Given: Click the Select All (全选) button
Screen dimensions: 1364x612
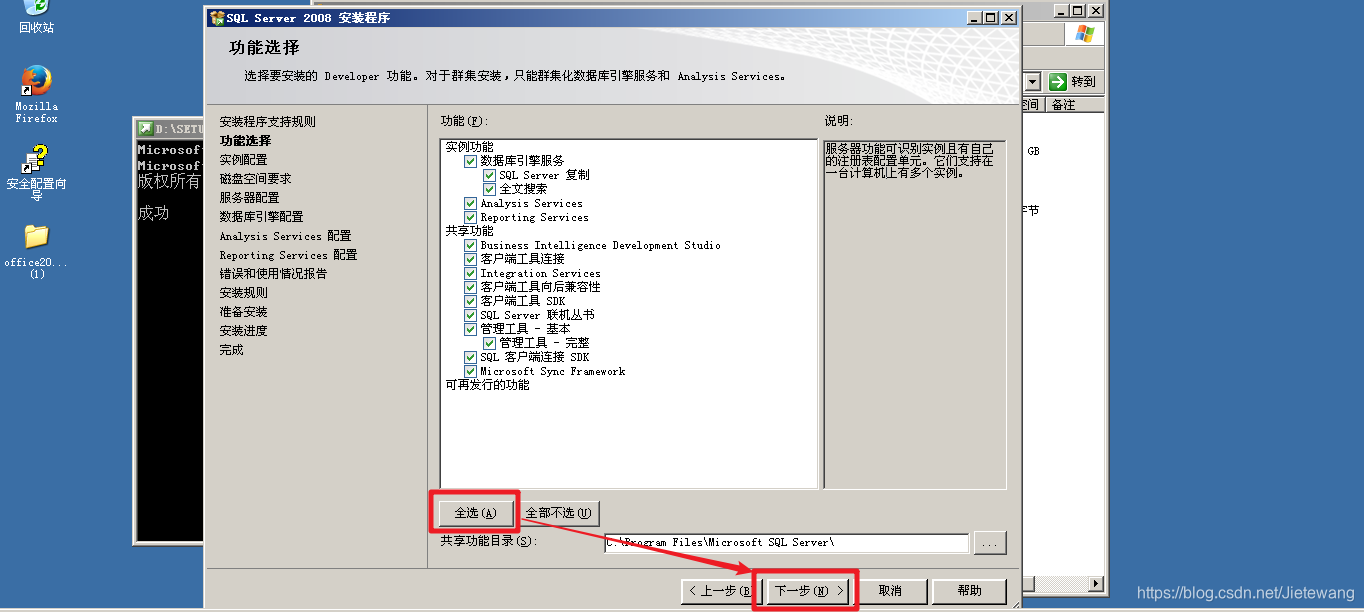Looking at the screenshot, I should (x=475, y=513).
